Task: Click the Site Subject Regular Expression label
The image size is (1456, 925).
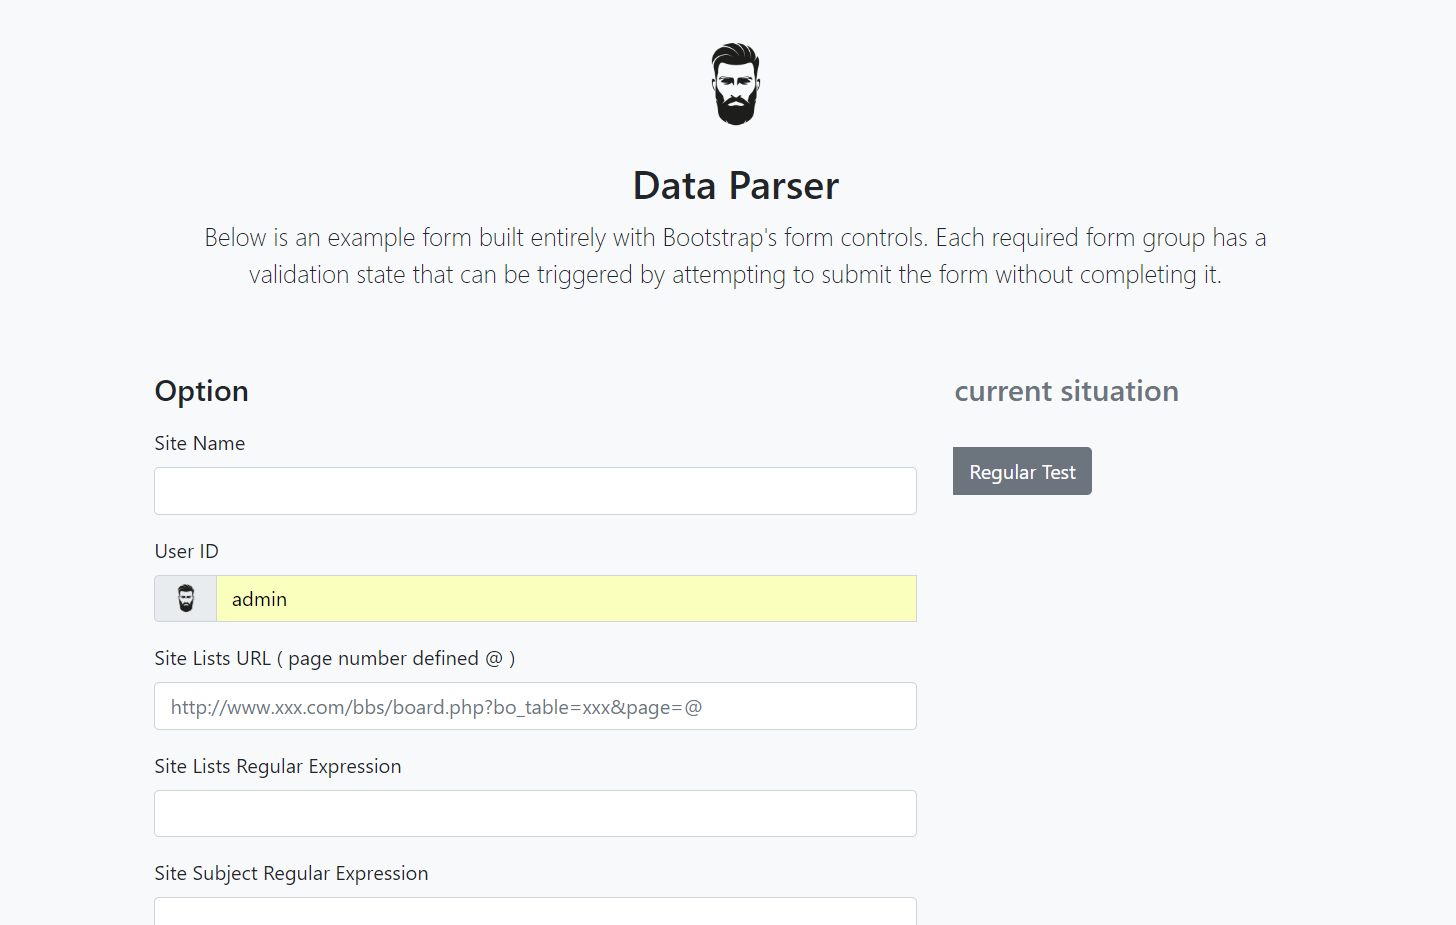Action: (x=291, y=873)
